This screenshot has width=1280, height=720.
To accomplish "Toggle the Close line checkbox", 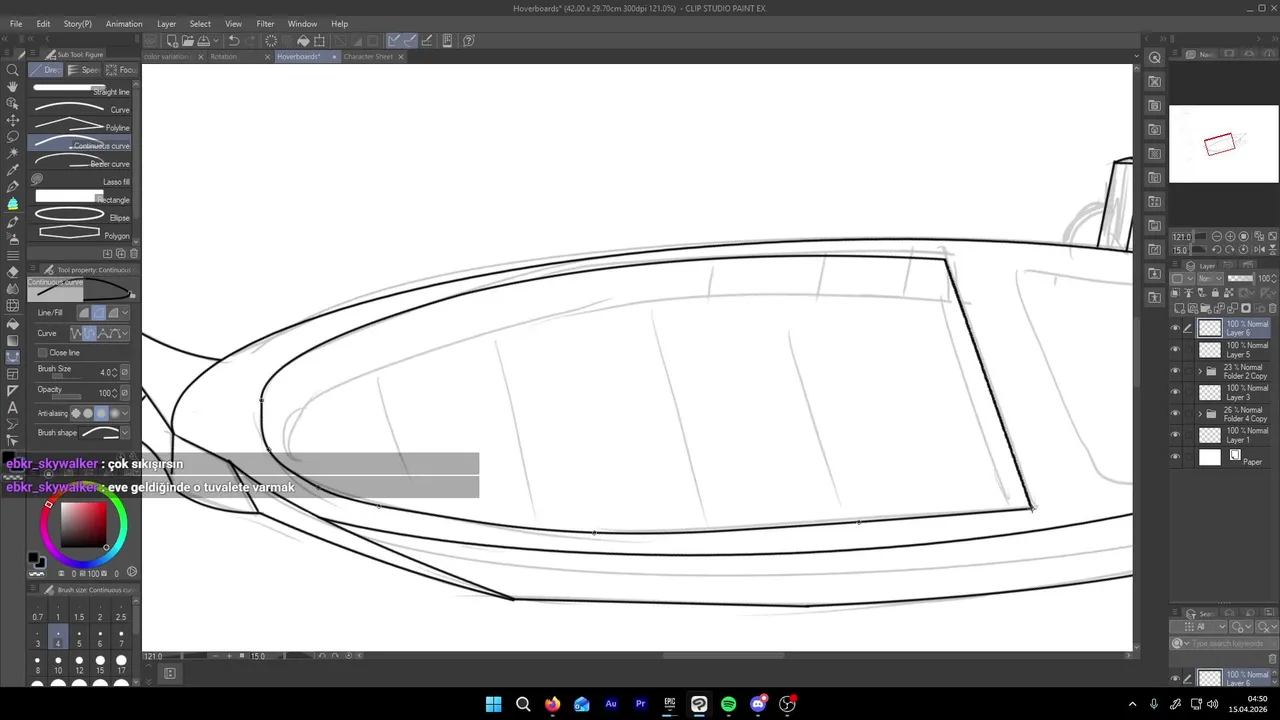I will pyautogui.click(x=42, y=353).
